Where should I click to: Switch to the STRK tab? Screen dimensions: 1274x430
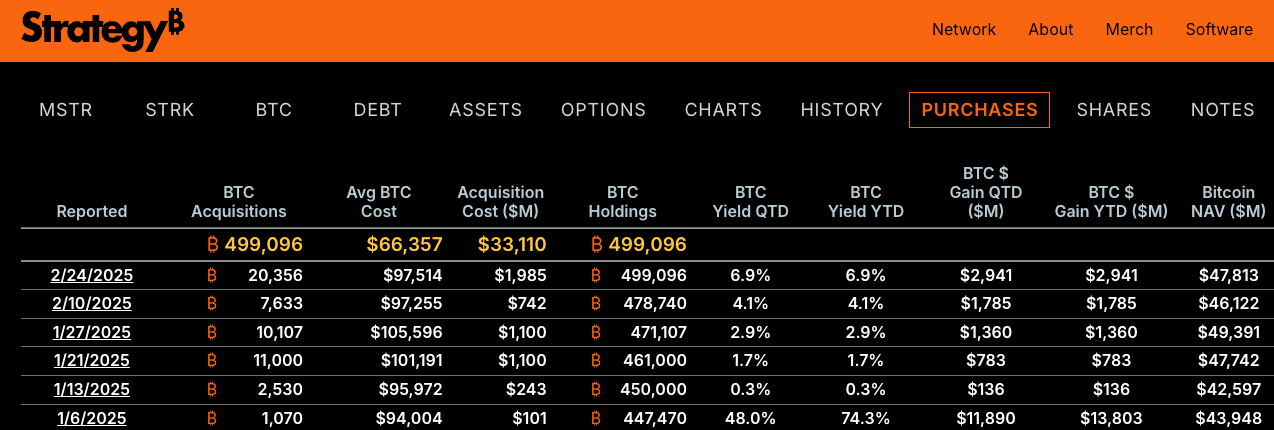tap(170, 110)
